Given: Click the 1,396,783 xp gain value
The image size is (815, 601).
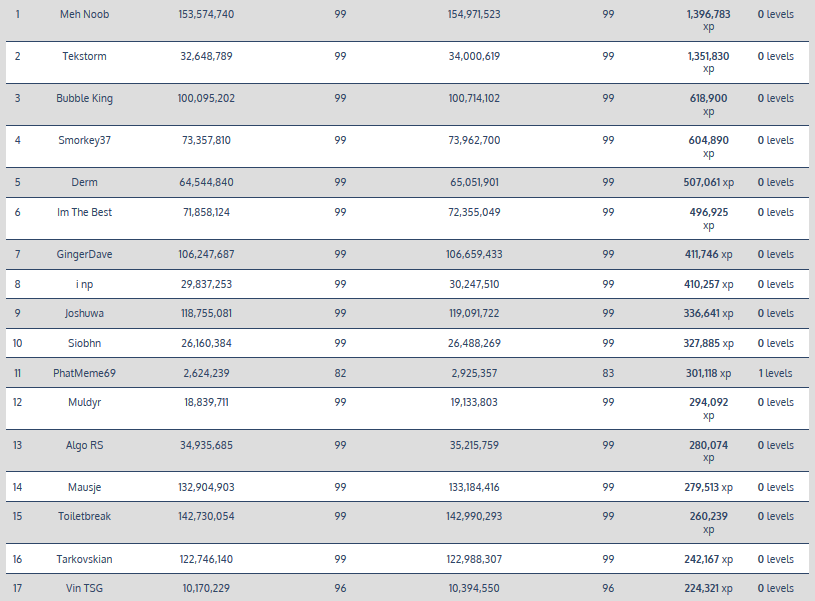Looking at the screenshot, I should point(708,15).
